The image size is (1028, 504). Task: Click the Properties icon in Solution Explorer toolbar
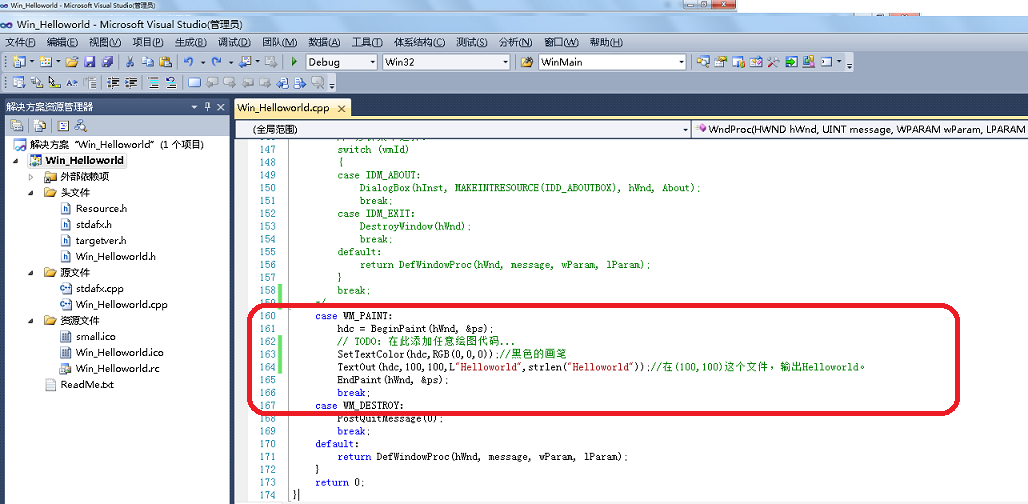point(17,126)
